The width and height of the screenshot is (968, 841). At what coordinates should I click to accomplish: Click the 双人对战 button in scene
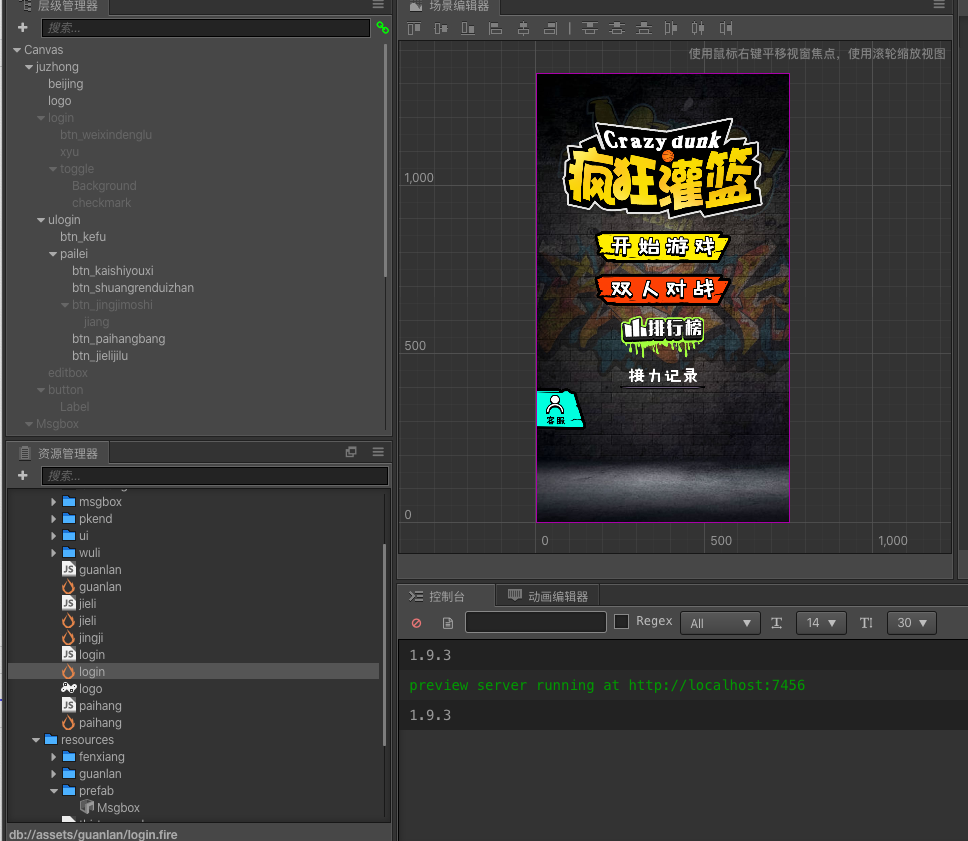(x=663, y=289)
